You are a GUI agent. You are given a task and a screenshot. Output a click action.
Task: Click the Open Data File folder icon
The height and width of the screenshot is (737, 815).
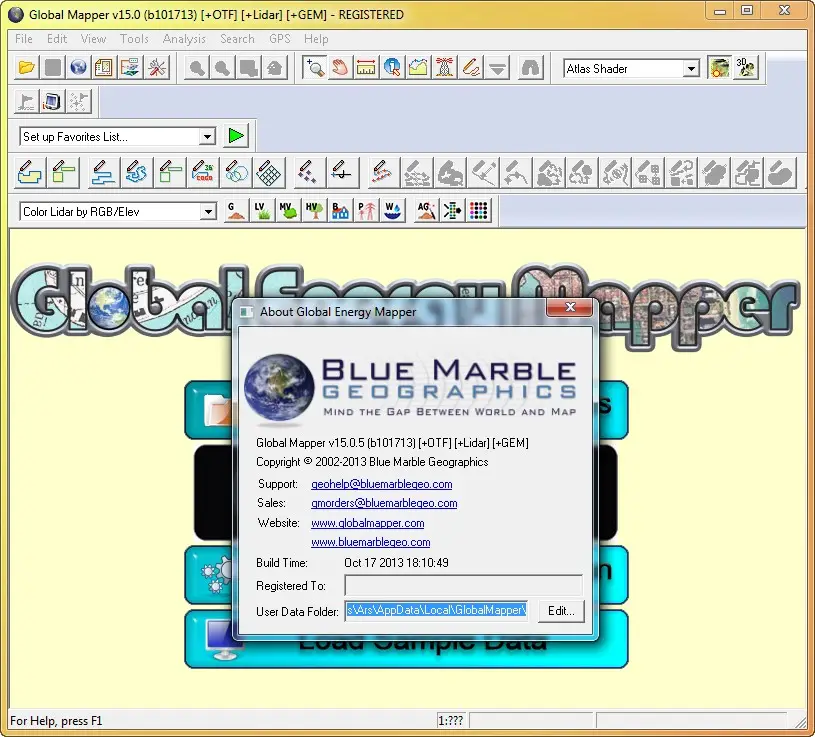point(27,68)
